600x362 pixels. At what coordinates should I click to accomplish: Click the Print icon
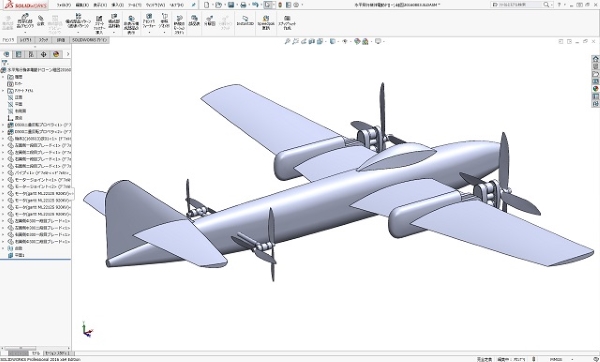tap(243, 5)
